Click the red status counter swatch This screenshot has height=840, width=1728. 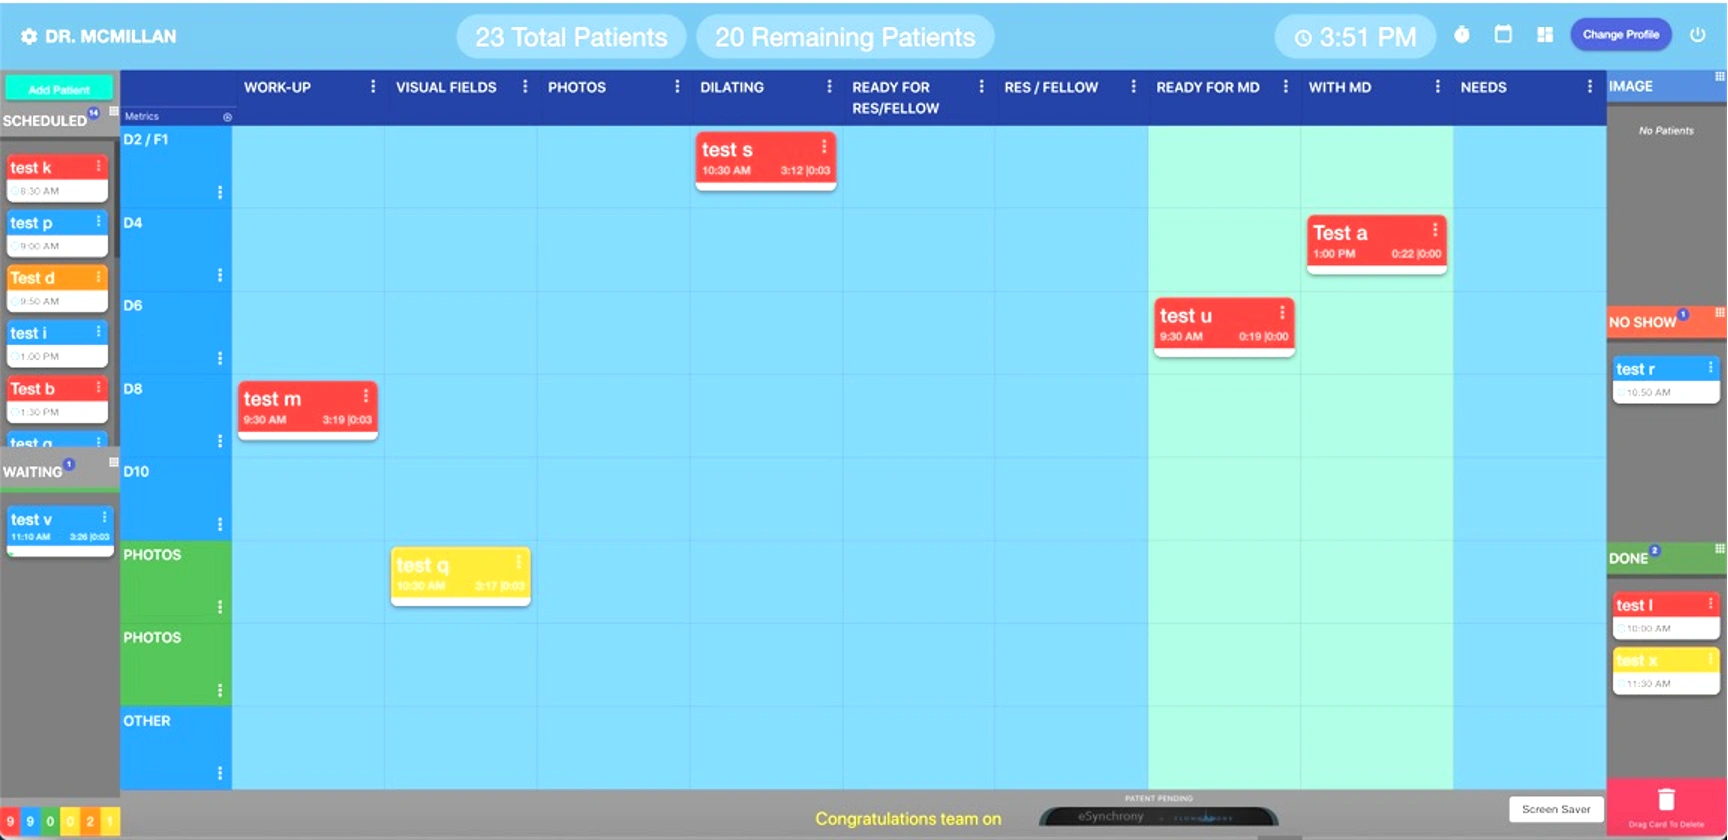(x=10, y=821)
